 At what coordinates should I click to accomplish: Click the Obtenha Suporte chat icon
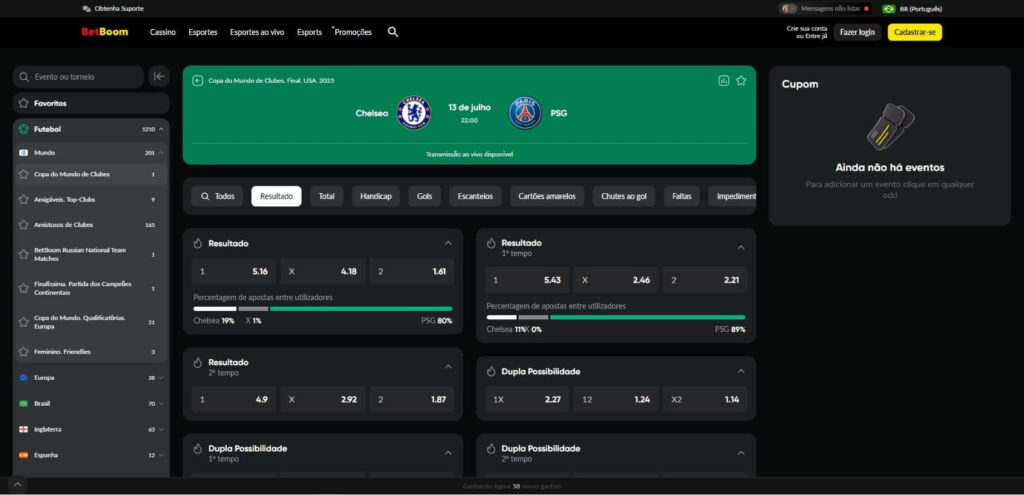pos(87,8)
